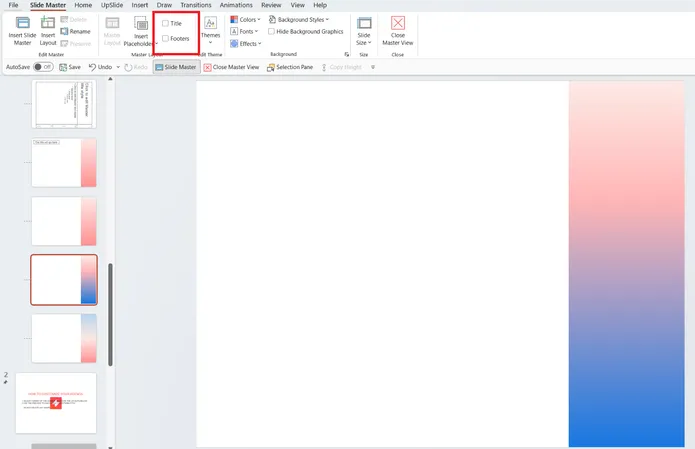Screen dimensions: 695x449
Task: Click Close Master View ribbon button
Action: [x=398, y=31]
